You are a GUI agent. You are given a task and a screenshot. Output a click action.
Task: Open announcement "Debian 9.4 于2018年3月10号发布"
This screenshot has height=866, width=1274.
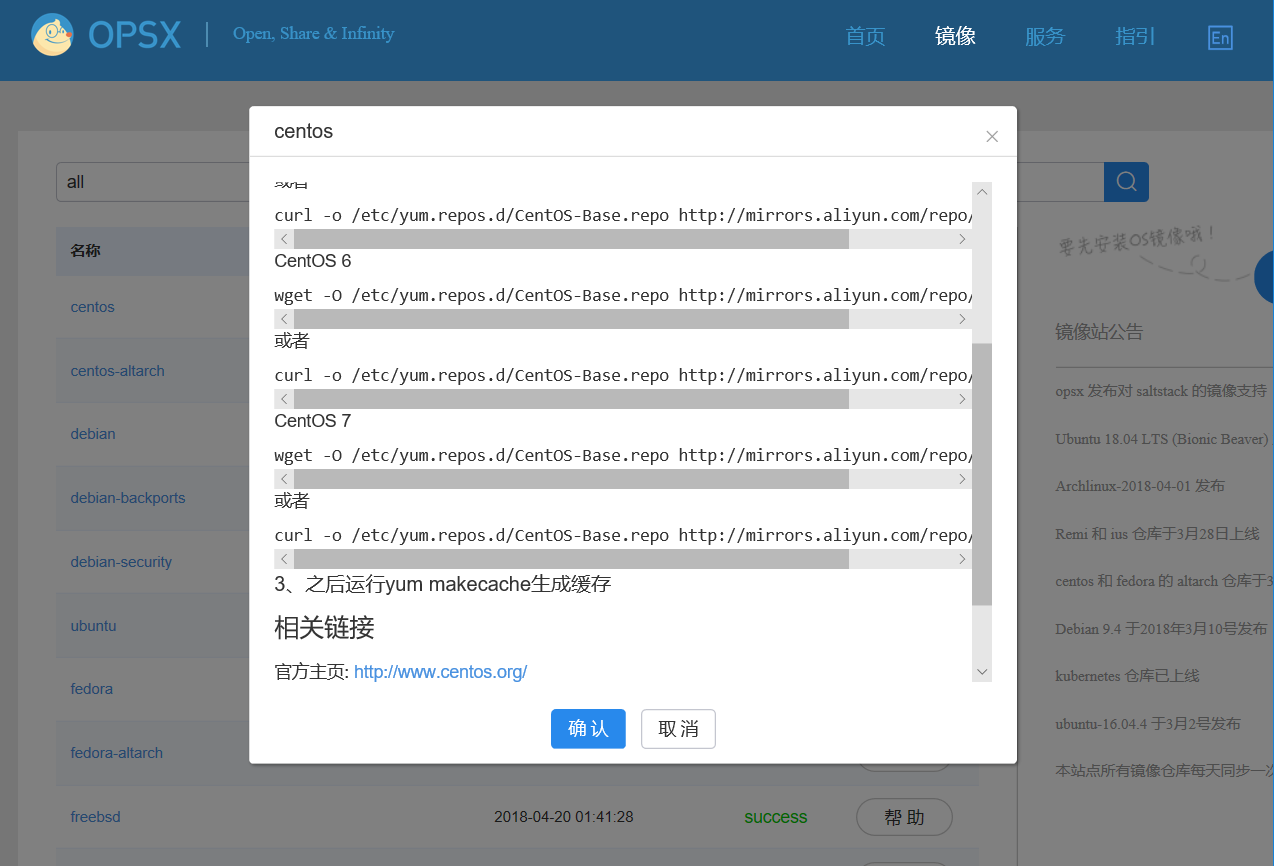[x=1161, y=629]
